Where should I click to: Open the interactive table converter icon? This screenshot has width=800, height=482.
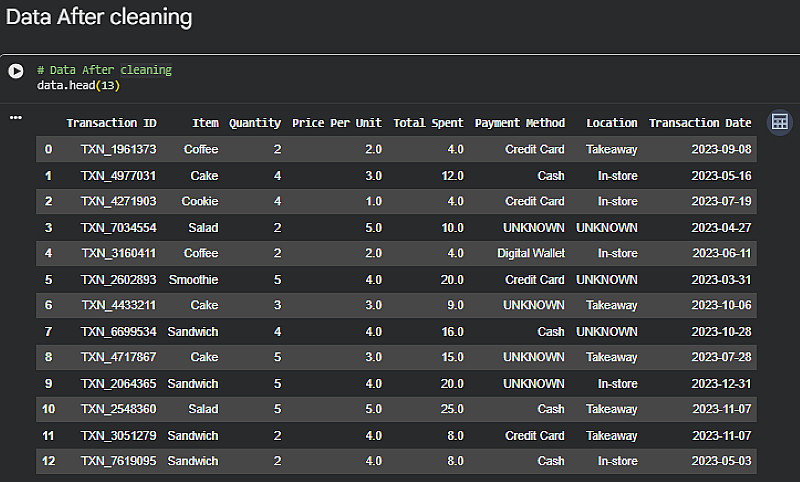779,122
